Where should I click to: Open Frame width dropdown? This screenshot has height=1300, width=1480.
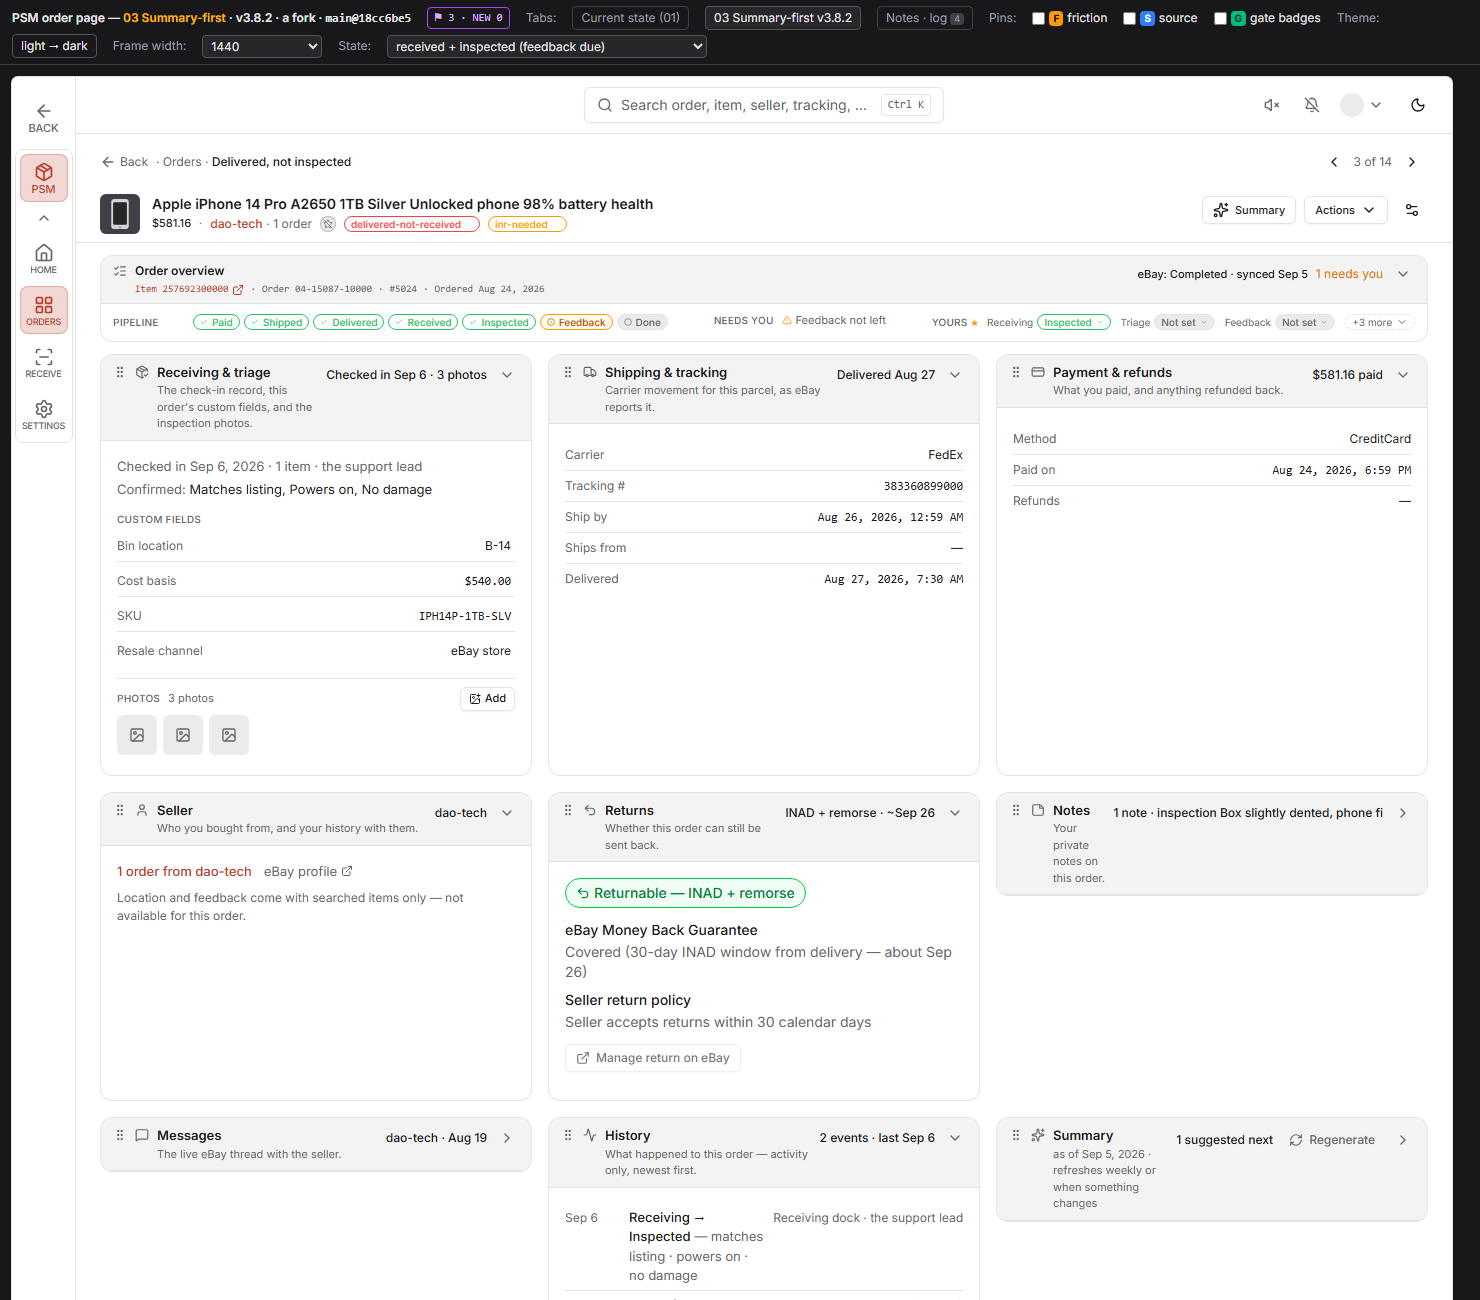tap(262, 46)
